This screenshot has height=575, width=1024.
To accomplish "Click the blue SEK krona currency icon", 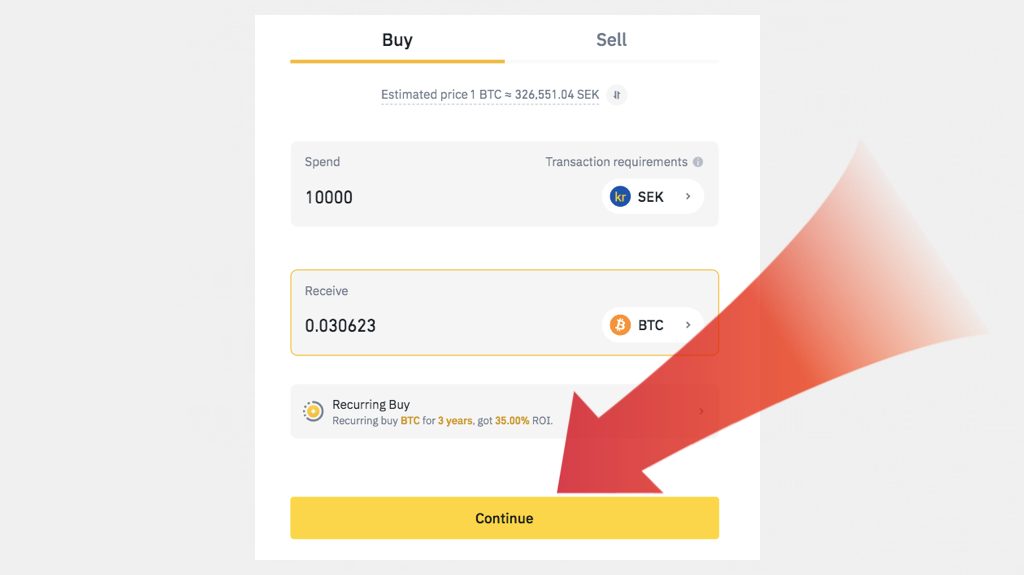I will pyautogui.click(x=620, y=197).
